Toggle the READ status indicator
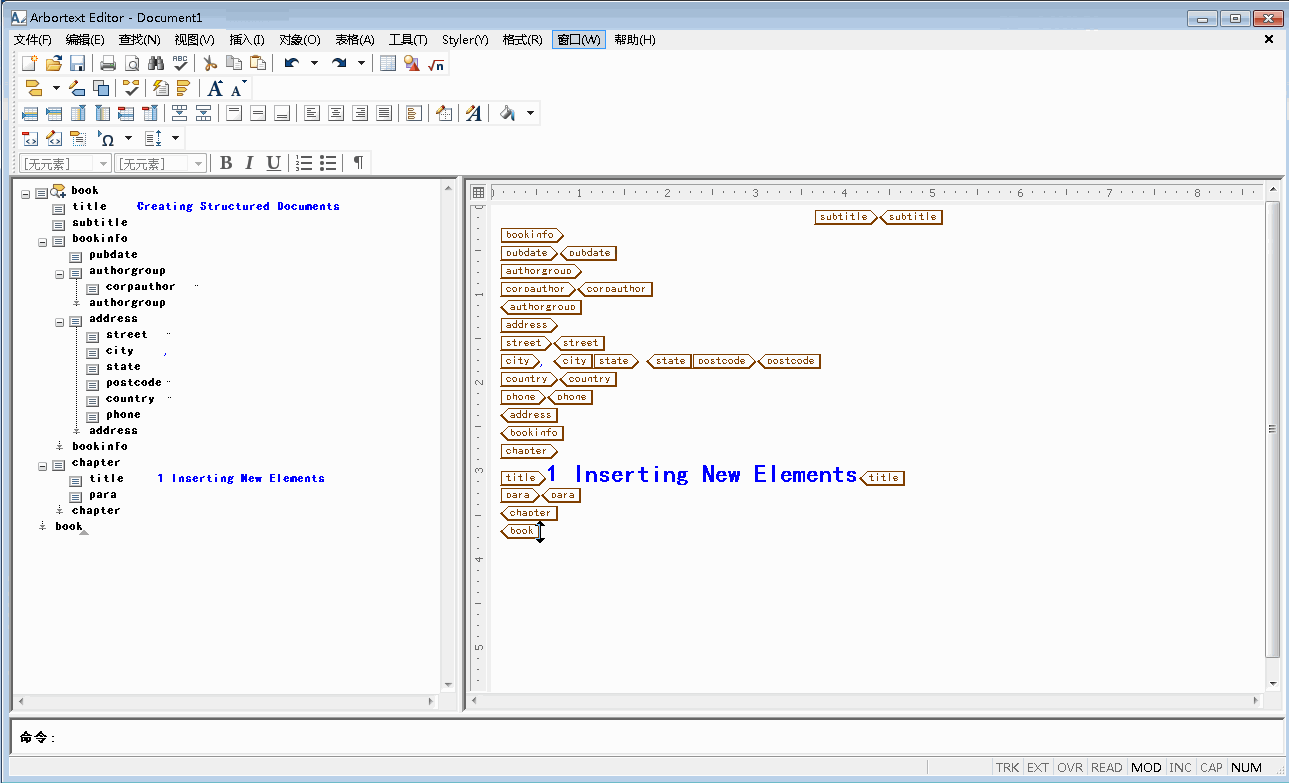 click(x=1106, y=767)
